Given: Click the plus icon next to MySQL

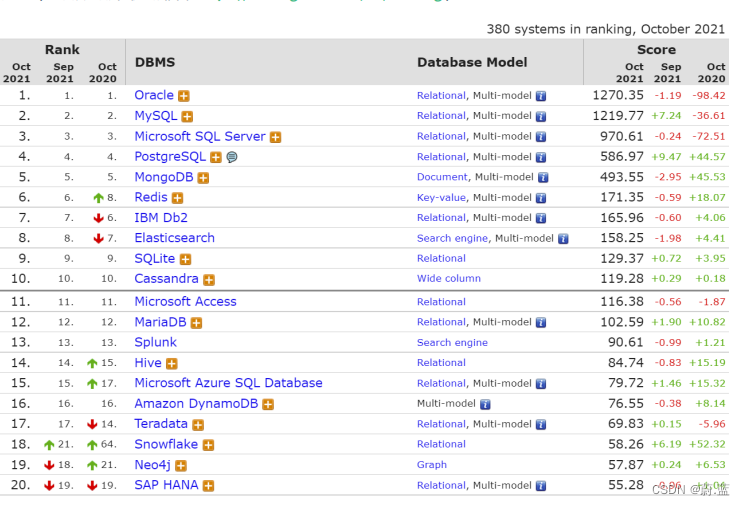Looking at the screenshot, I should pyautogui.click(x=187, y=116).
